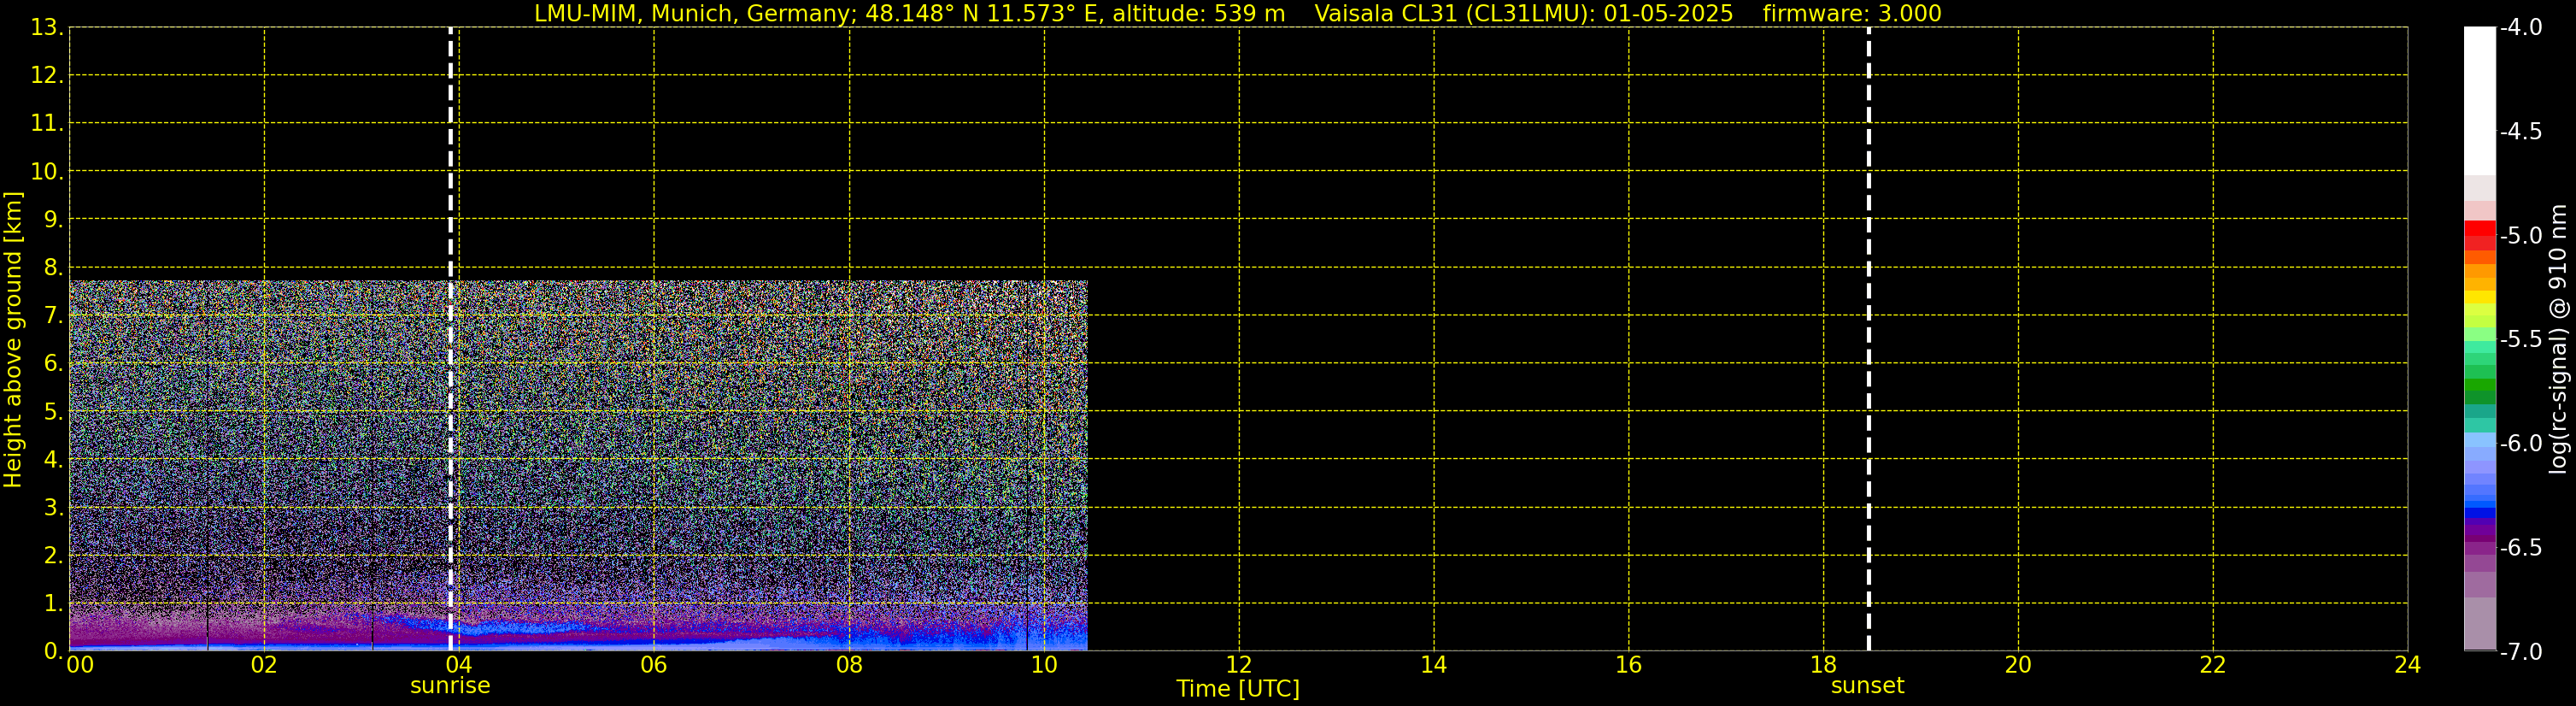Click the '4.' height axis tick label

point(53,460)
